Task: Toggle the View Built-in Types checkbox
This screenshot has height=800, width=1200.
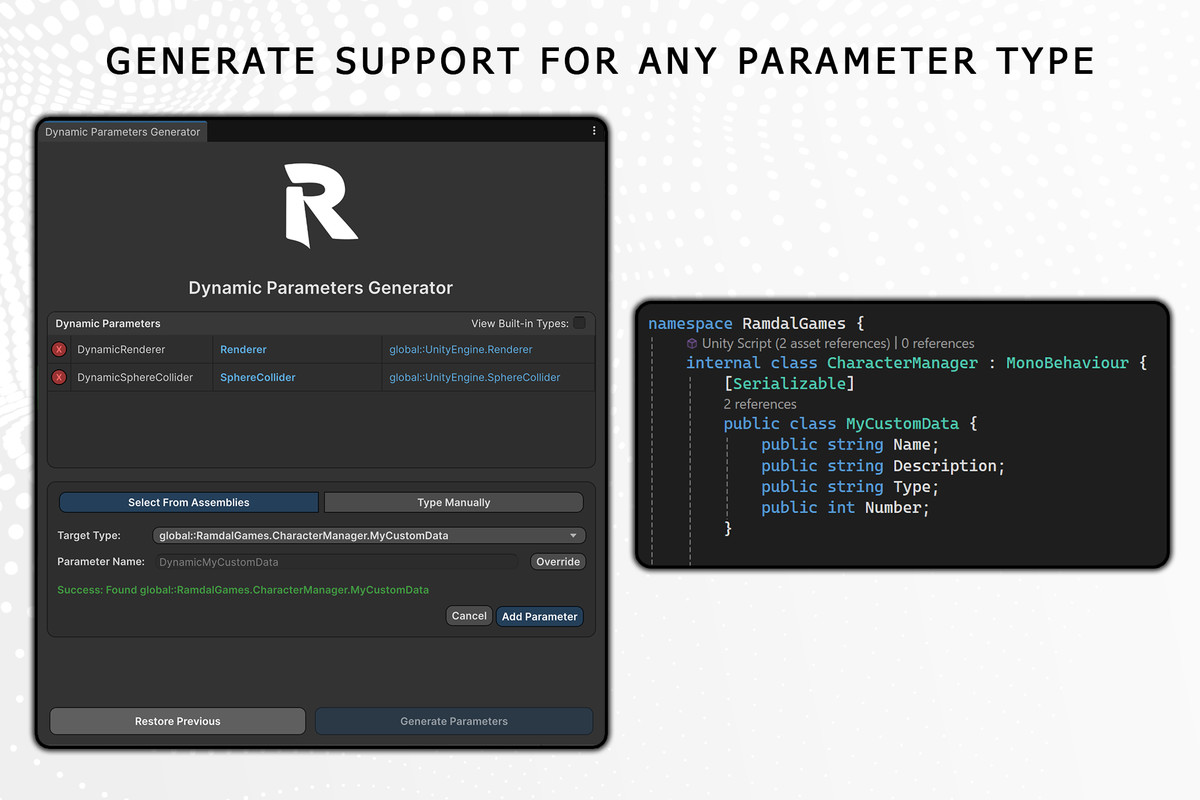Action: point(580,323)
